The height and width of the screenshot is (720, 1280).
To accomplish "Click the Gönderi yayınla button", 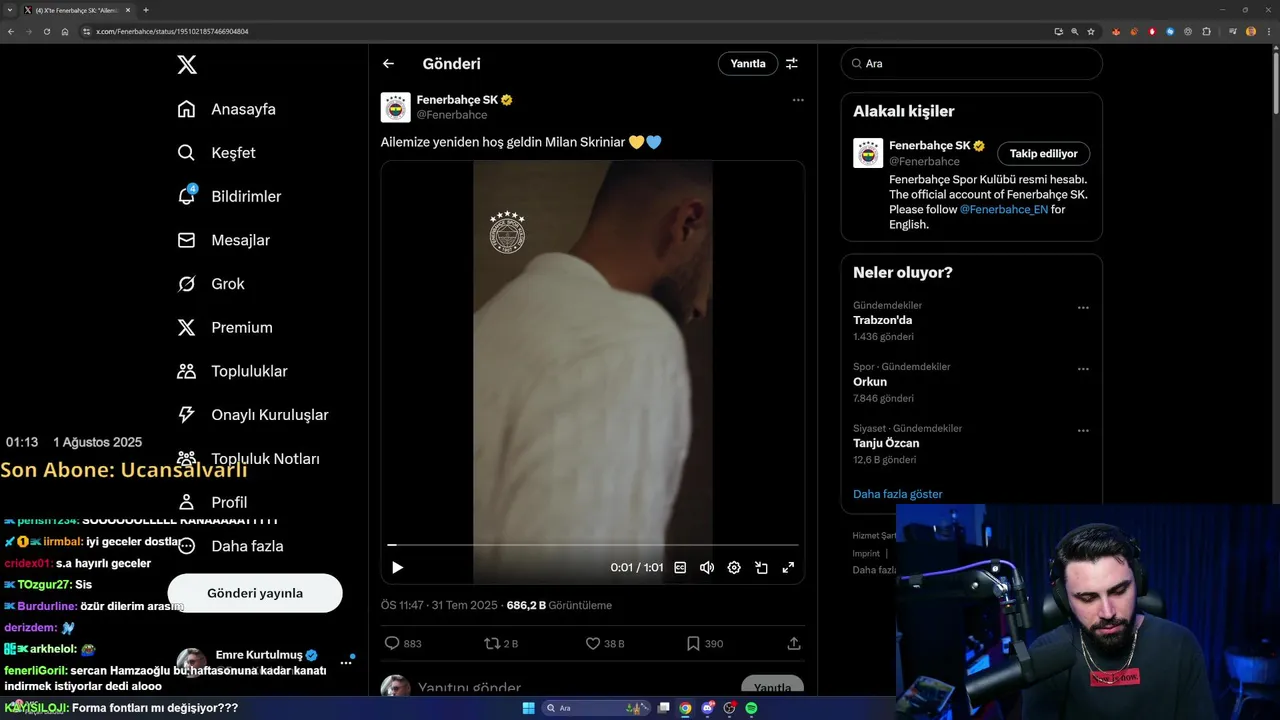I will [255, 593].
